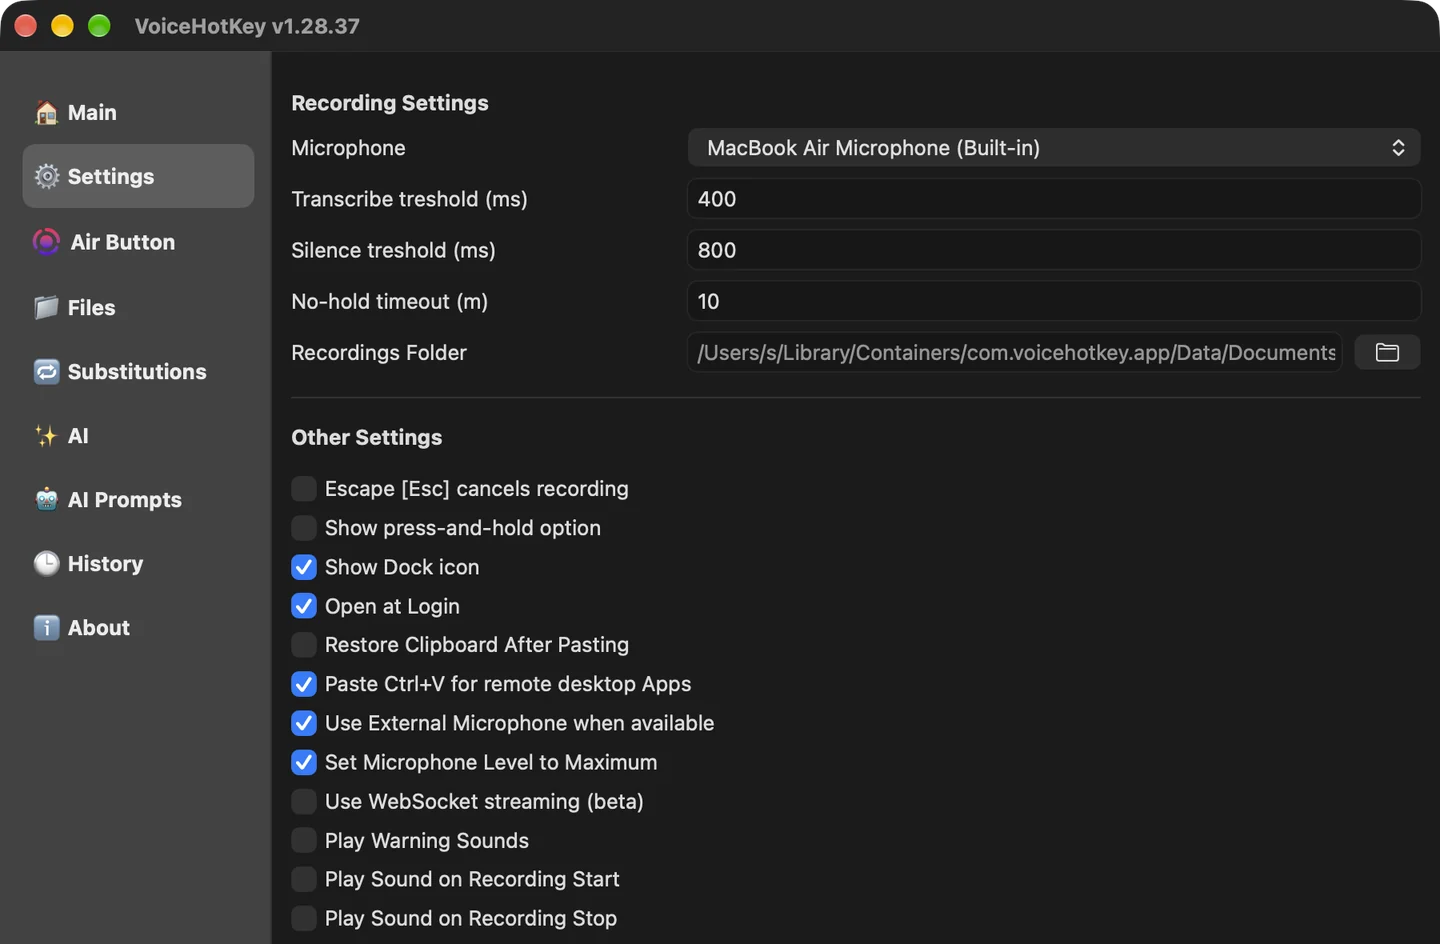Click the house icon next to Main
This screenshot has width=1440, height=944.
(x=46, y=112)
